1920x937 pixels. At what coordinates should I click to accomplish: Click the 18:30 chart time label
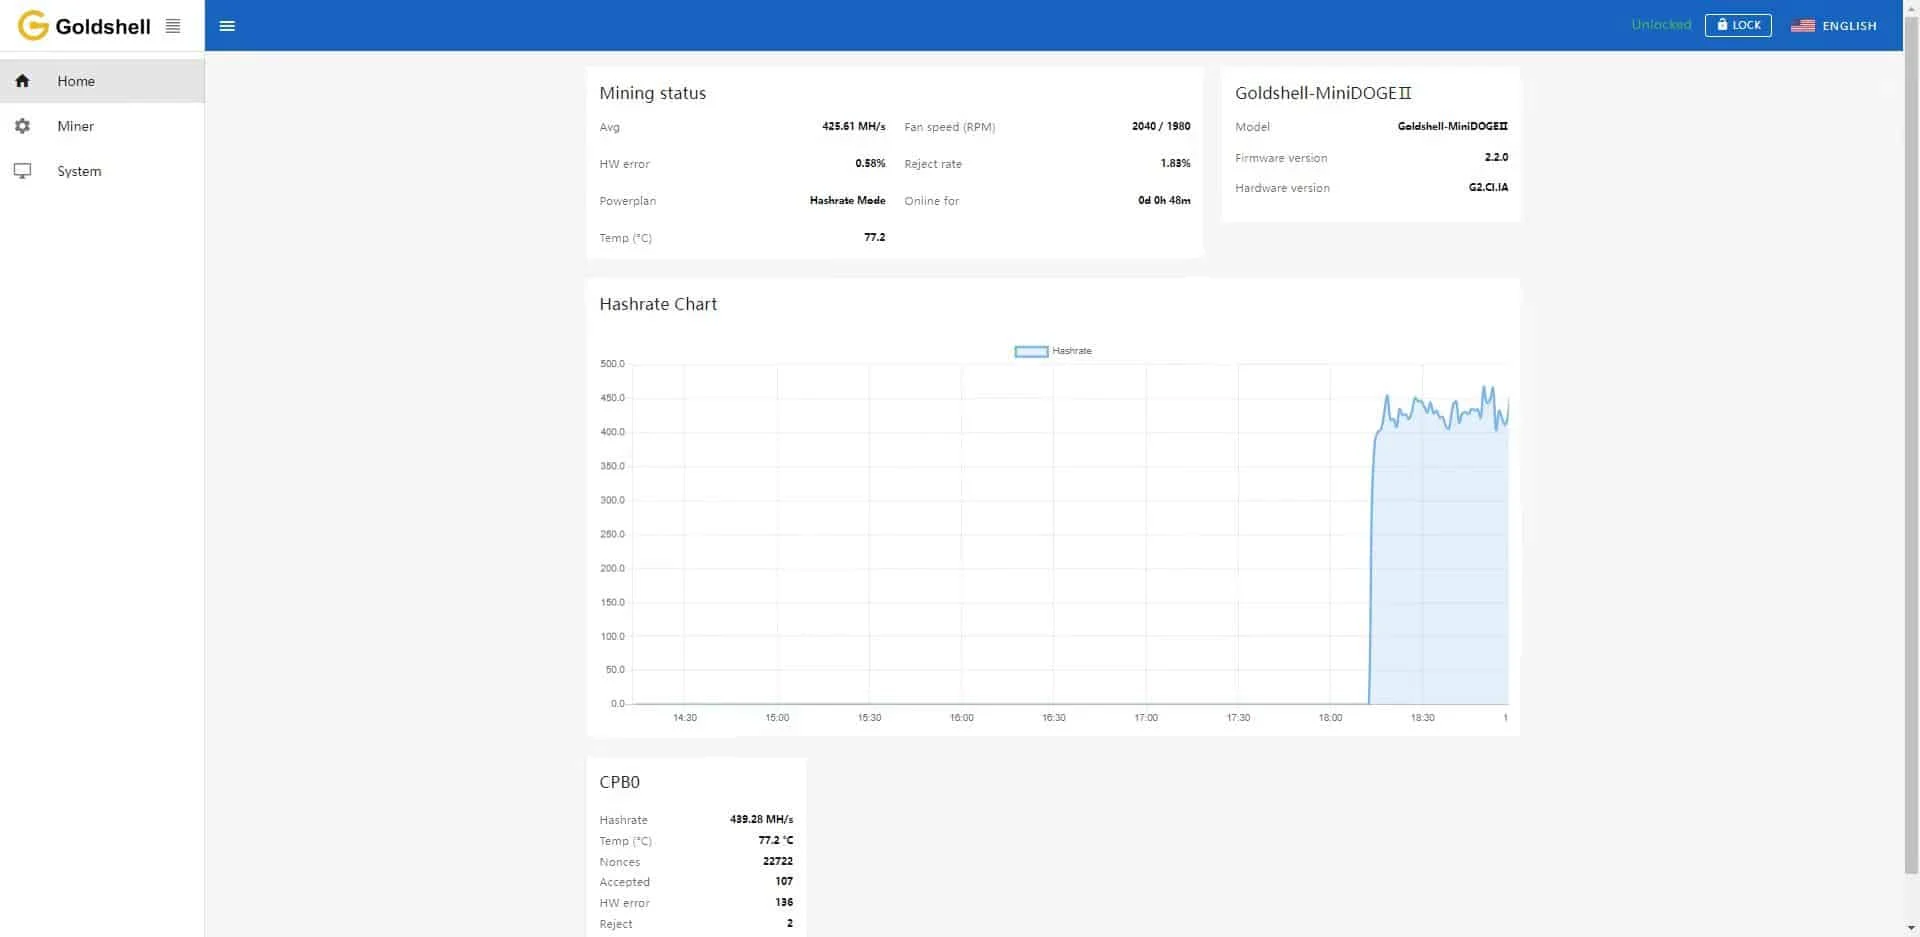[1422, 718]
